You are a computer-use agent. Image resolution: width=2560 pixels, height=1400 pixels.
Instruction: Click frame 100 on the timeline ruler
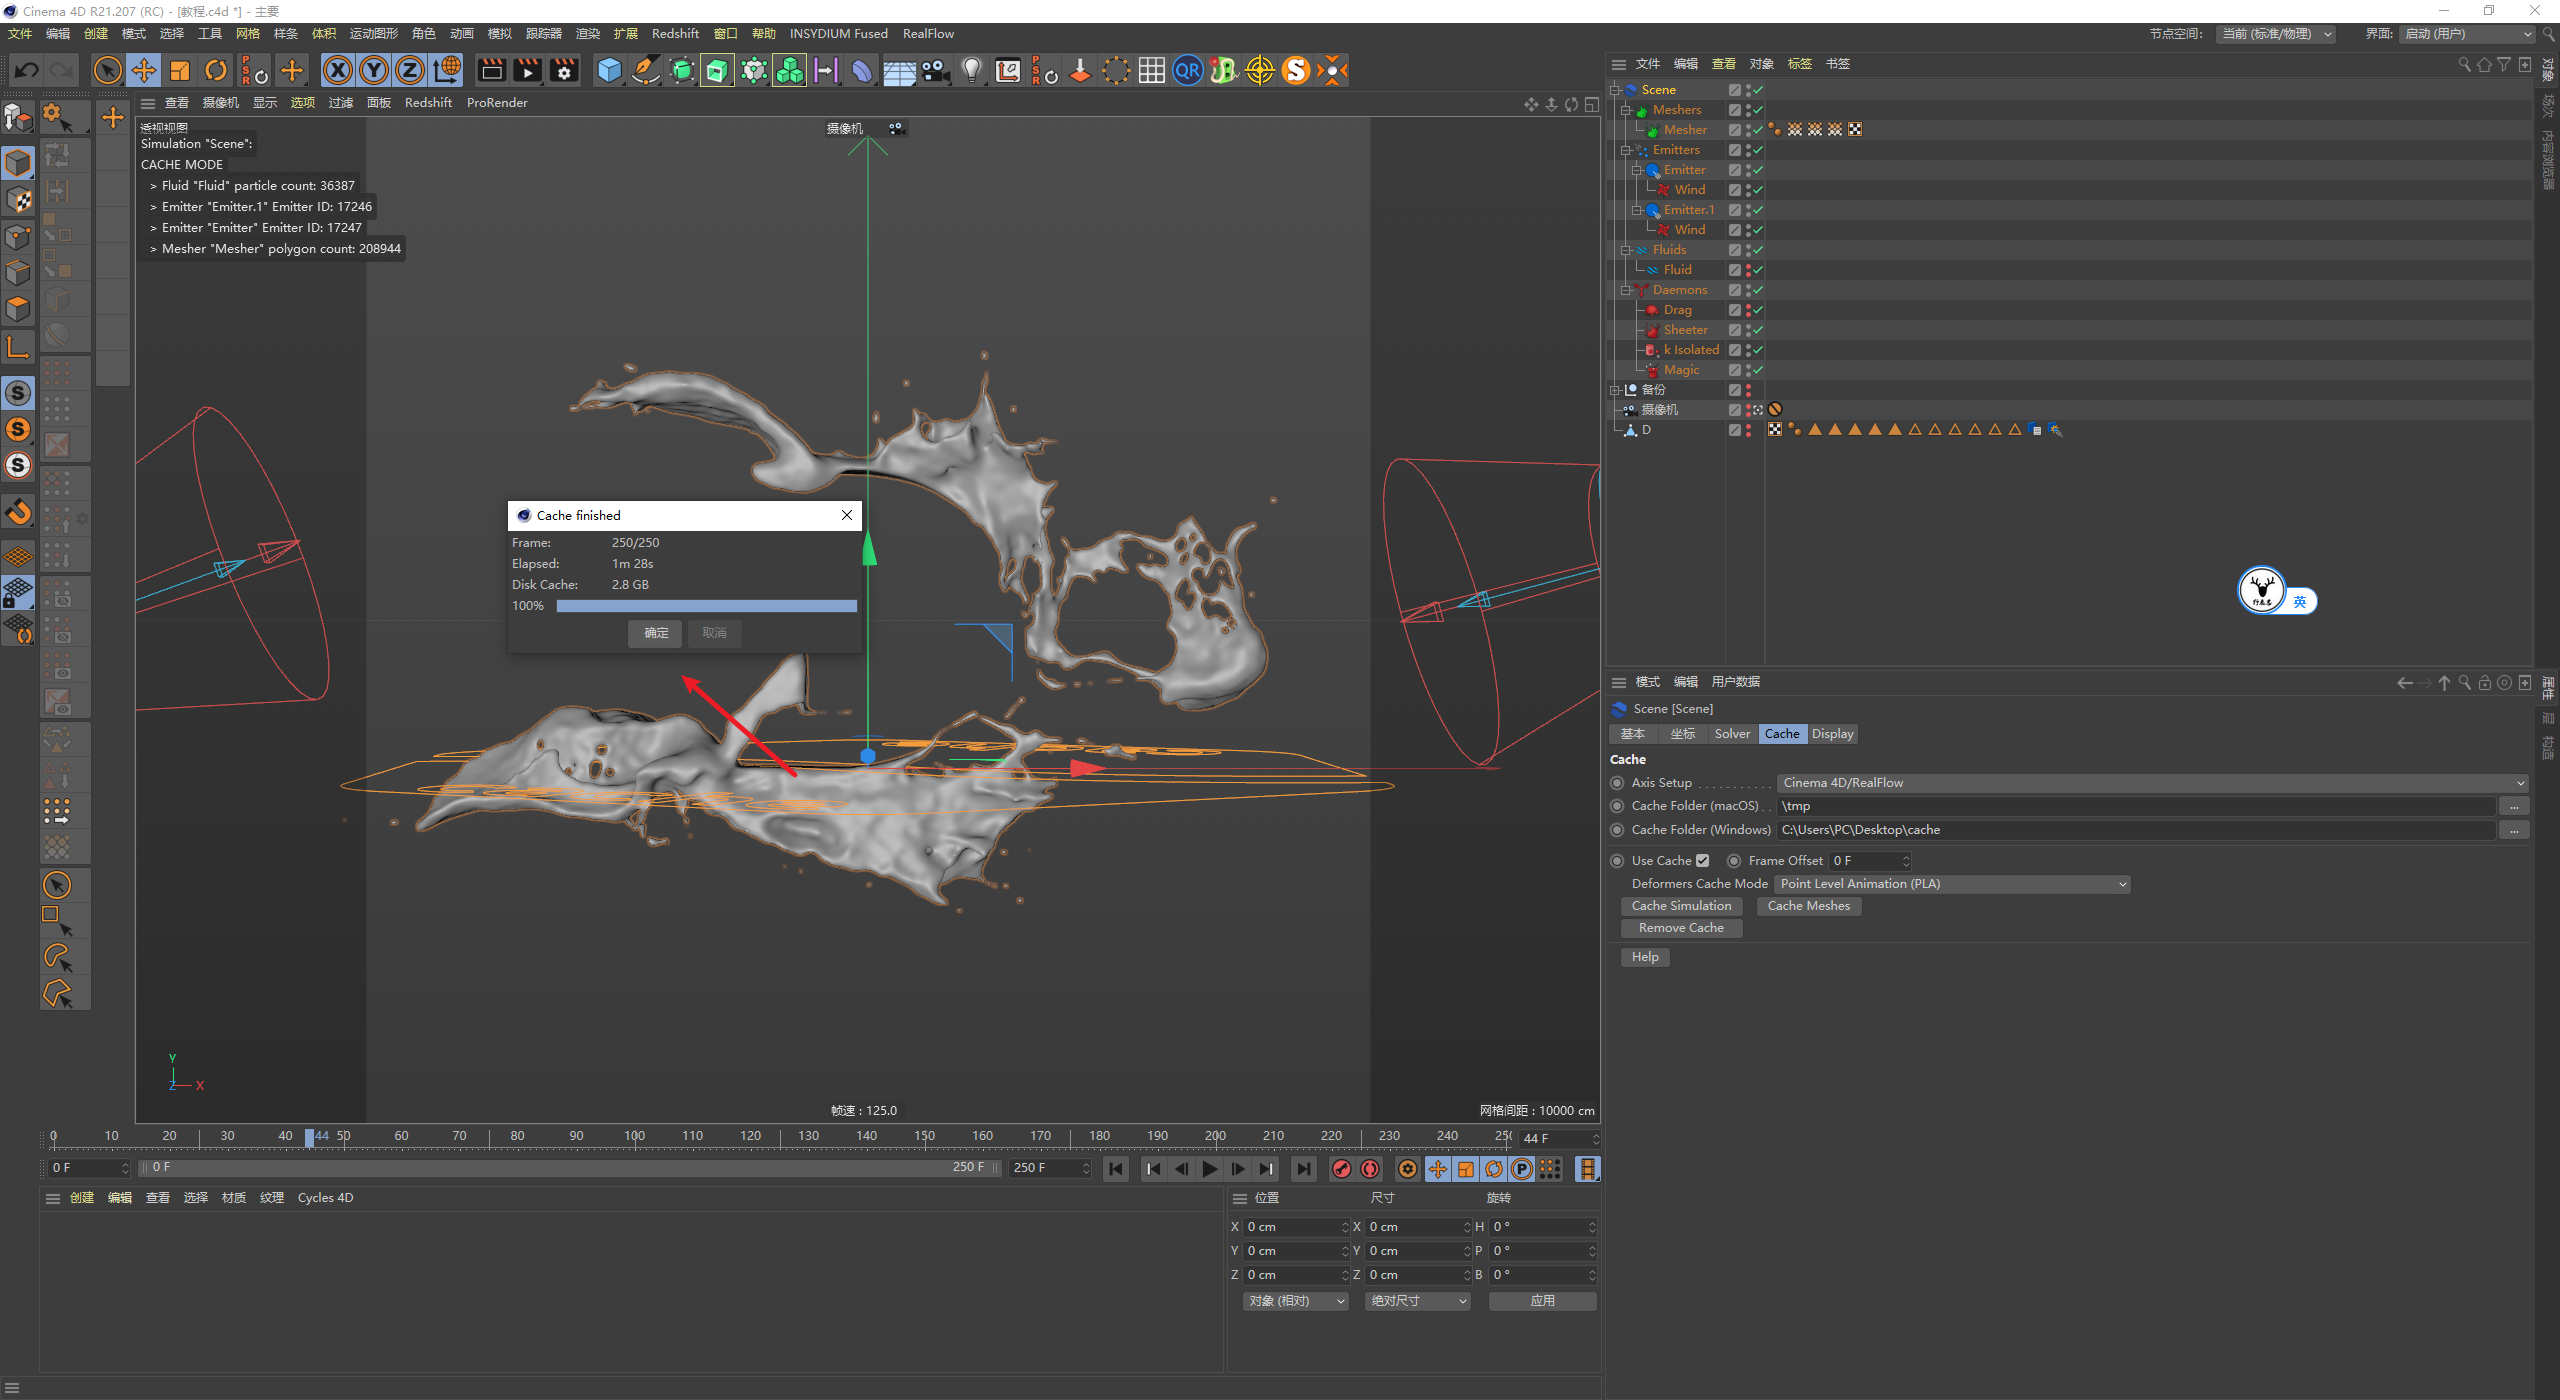(x=634, y=1137)
